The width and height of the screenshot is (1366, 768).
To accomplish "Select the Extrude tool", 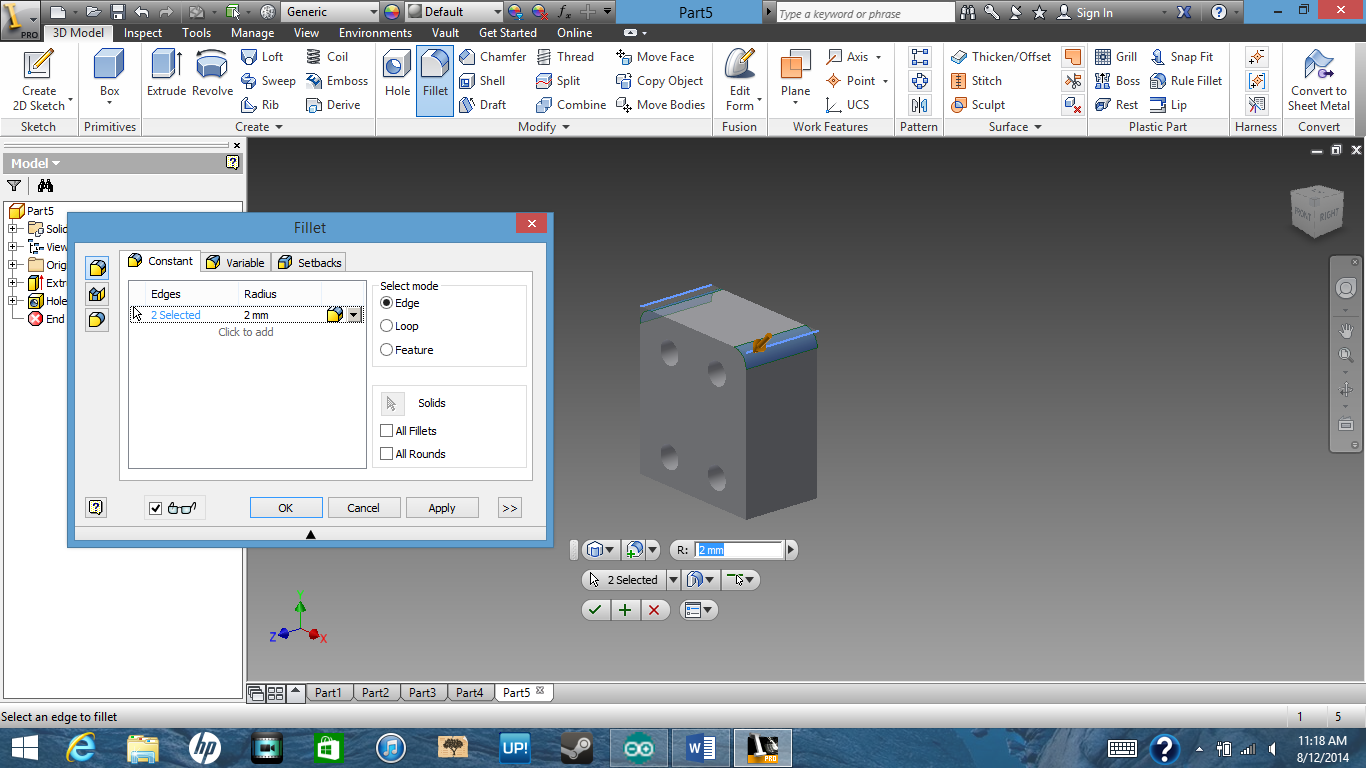I will click(x=165, y=75).
